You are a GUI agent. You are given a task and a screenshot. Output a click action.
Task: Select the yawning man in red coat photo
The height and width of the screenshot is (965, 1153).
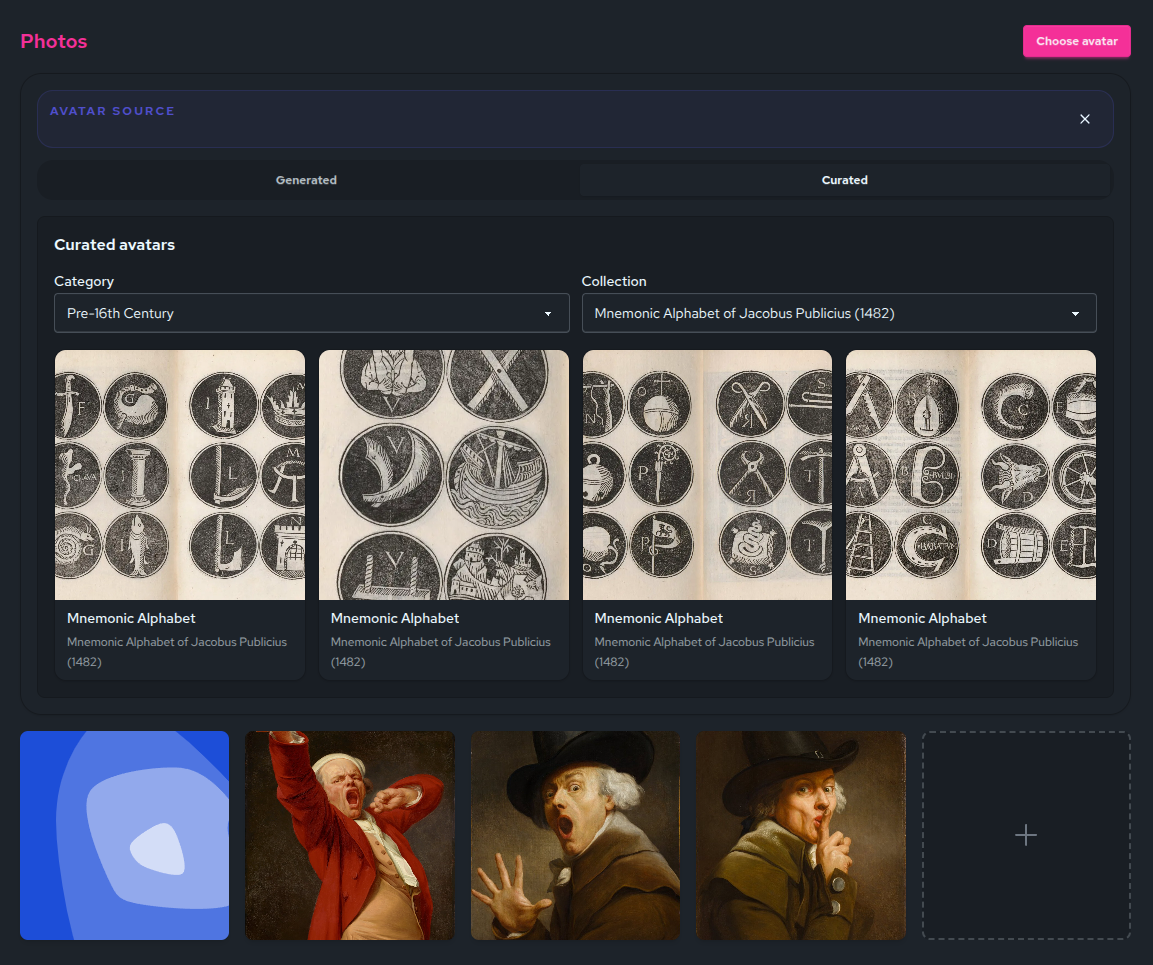[350, 836]
